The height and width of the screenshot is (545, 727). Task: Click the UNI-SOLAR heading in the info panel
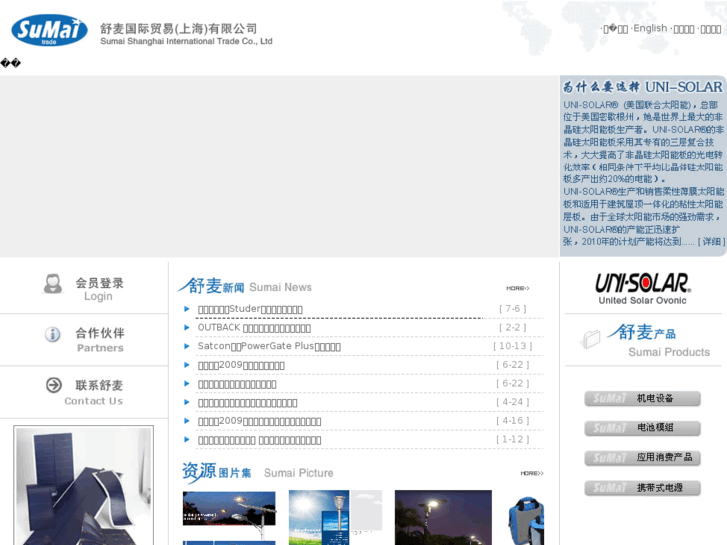[x=643, y=87]
